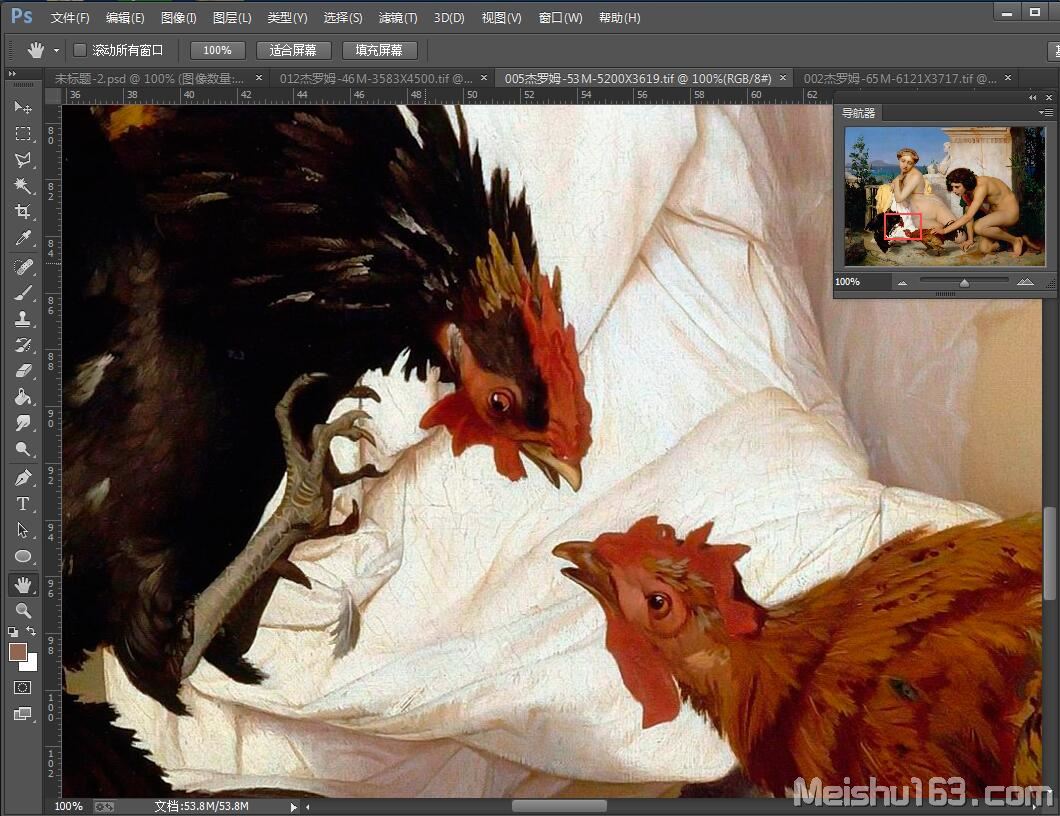Image resolution: width=1060 pixels, height=816 pixels.
Task: Select the Dodge tool
Action: tap(22, 449)
